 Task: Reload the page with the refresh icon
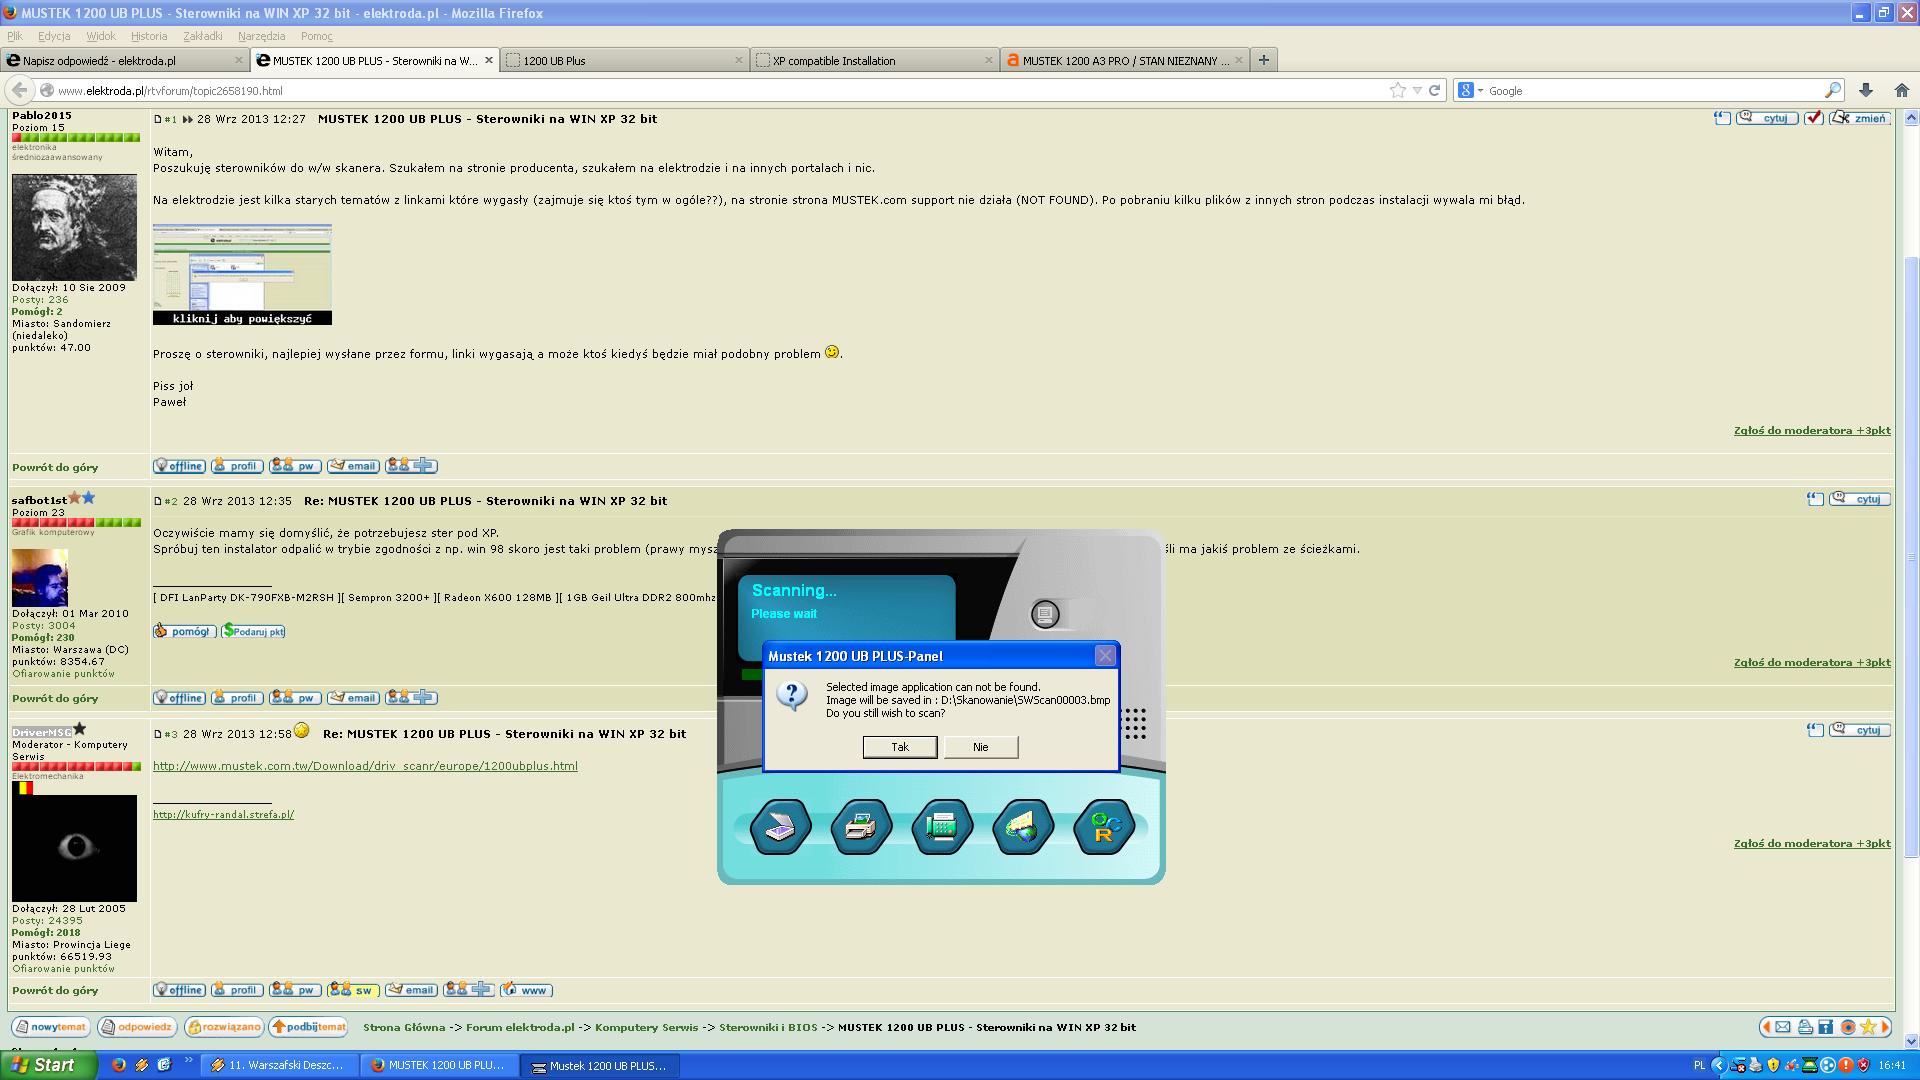click(1435, 90)
